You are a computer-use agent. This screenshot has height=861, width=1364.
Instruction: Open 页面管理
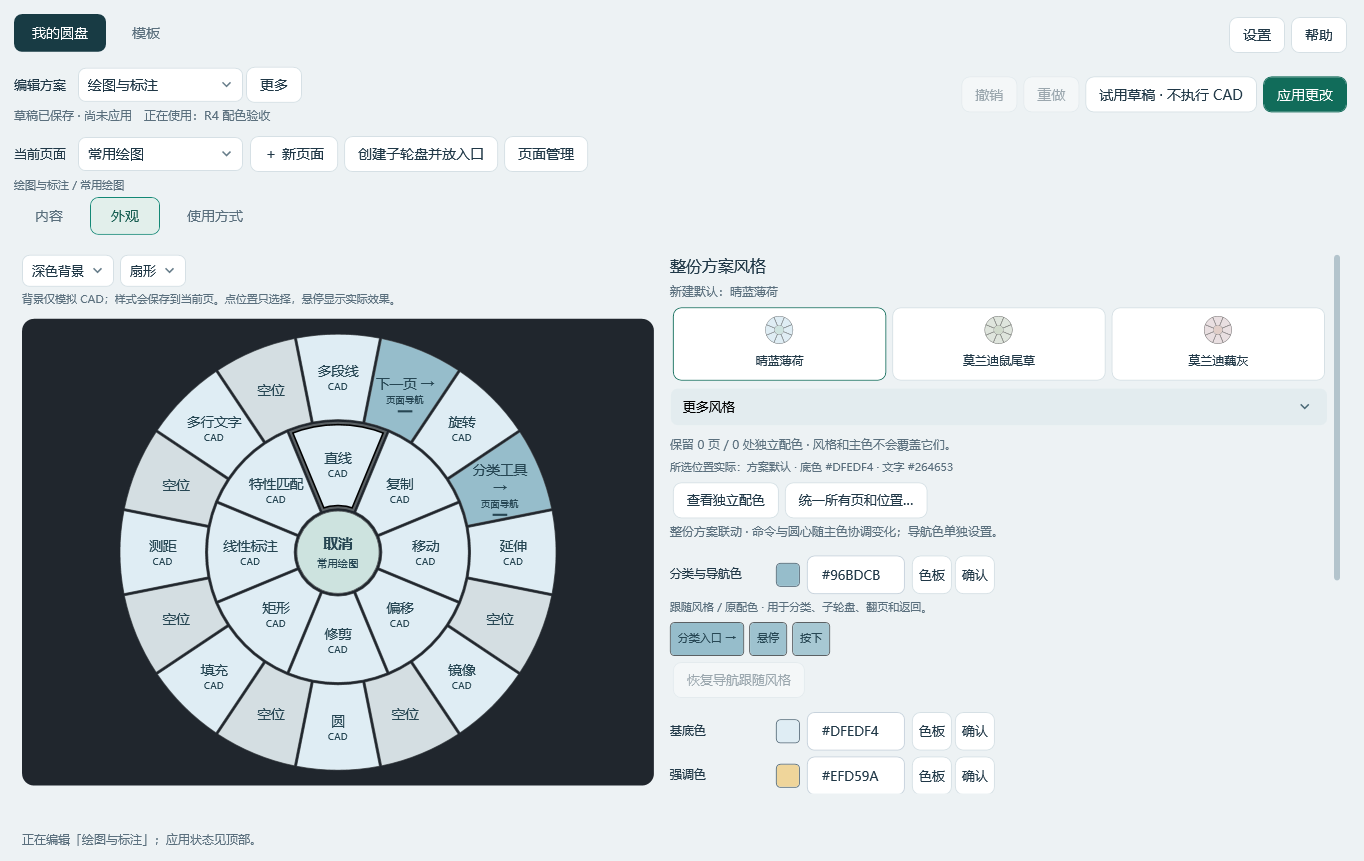(546, 154)
